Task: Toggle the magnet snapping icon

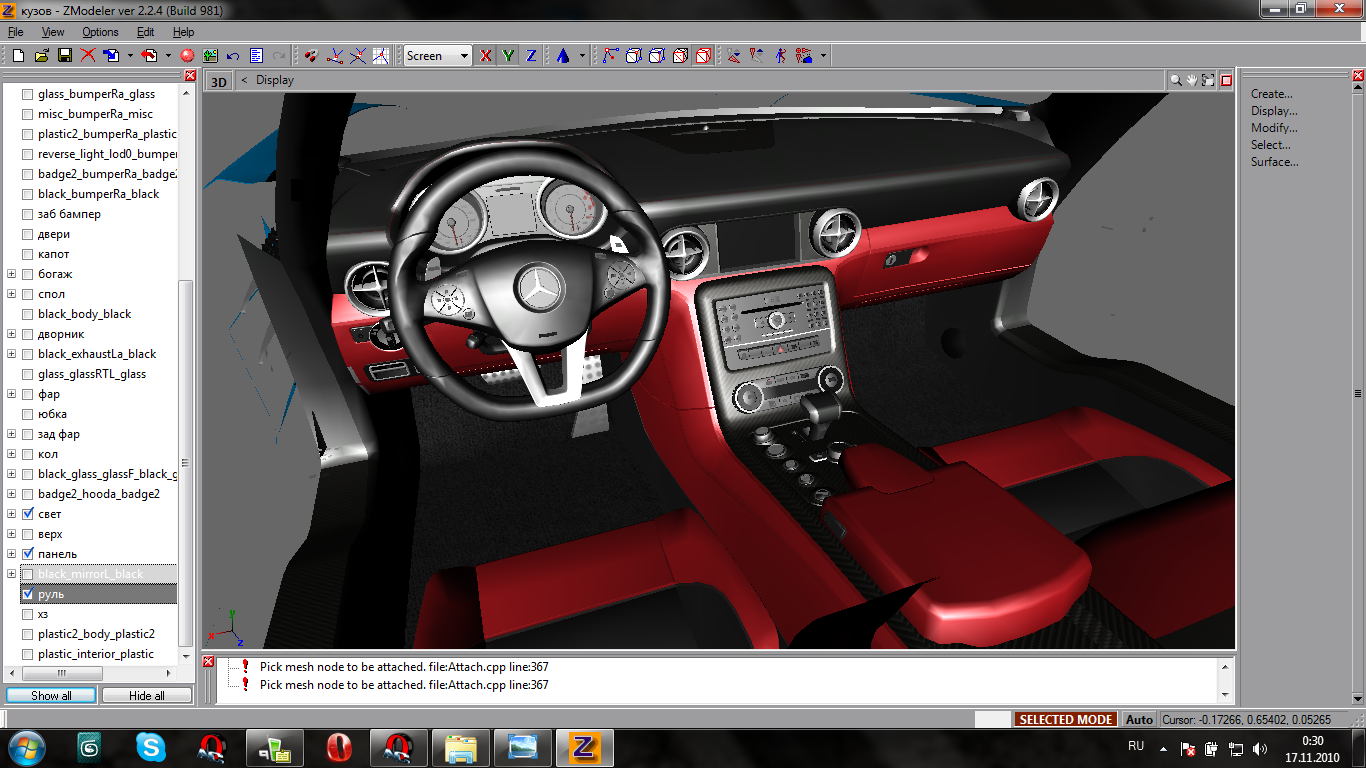Action: (311, 56)
